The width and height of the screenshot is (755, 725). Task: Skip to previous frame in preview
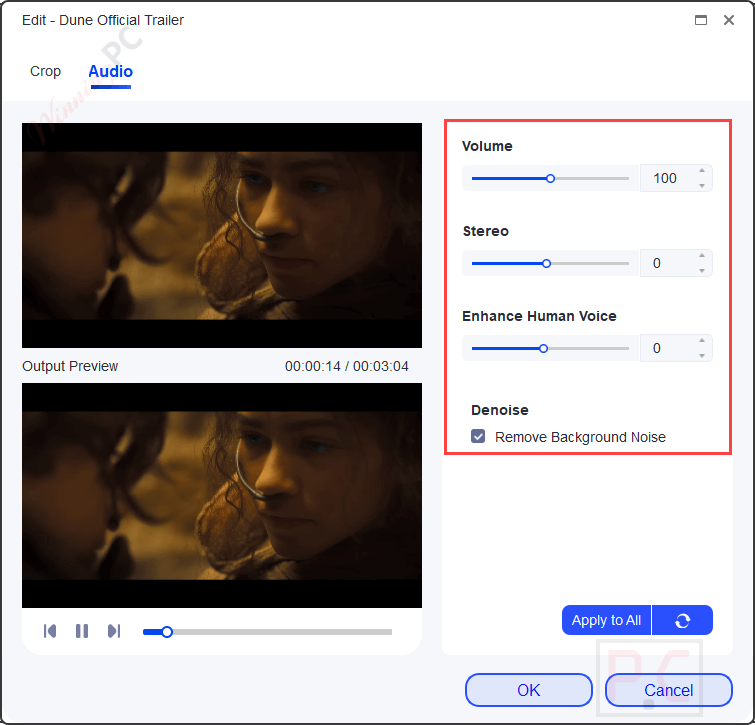[x=50, y=631]
